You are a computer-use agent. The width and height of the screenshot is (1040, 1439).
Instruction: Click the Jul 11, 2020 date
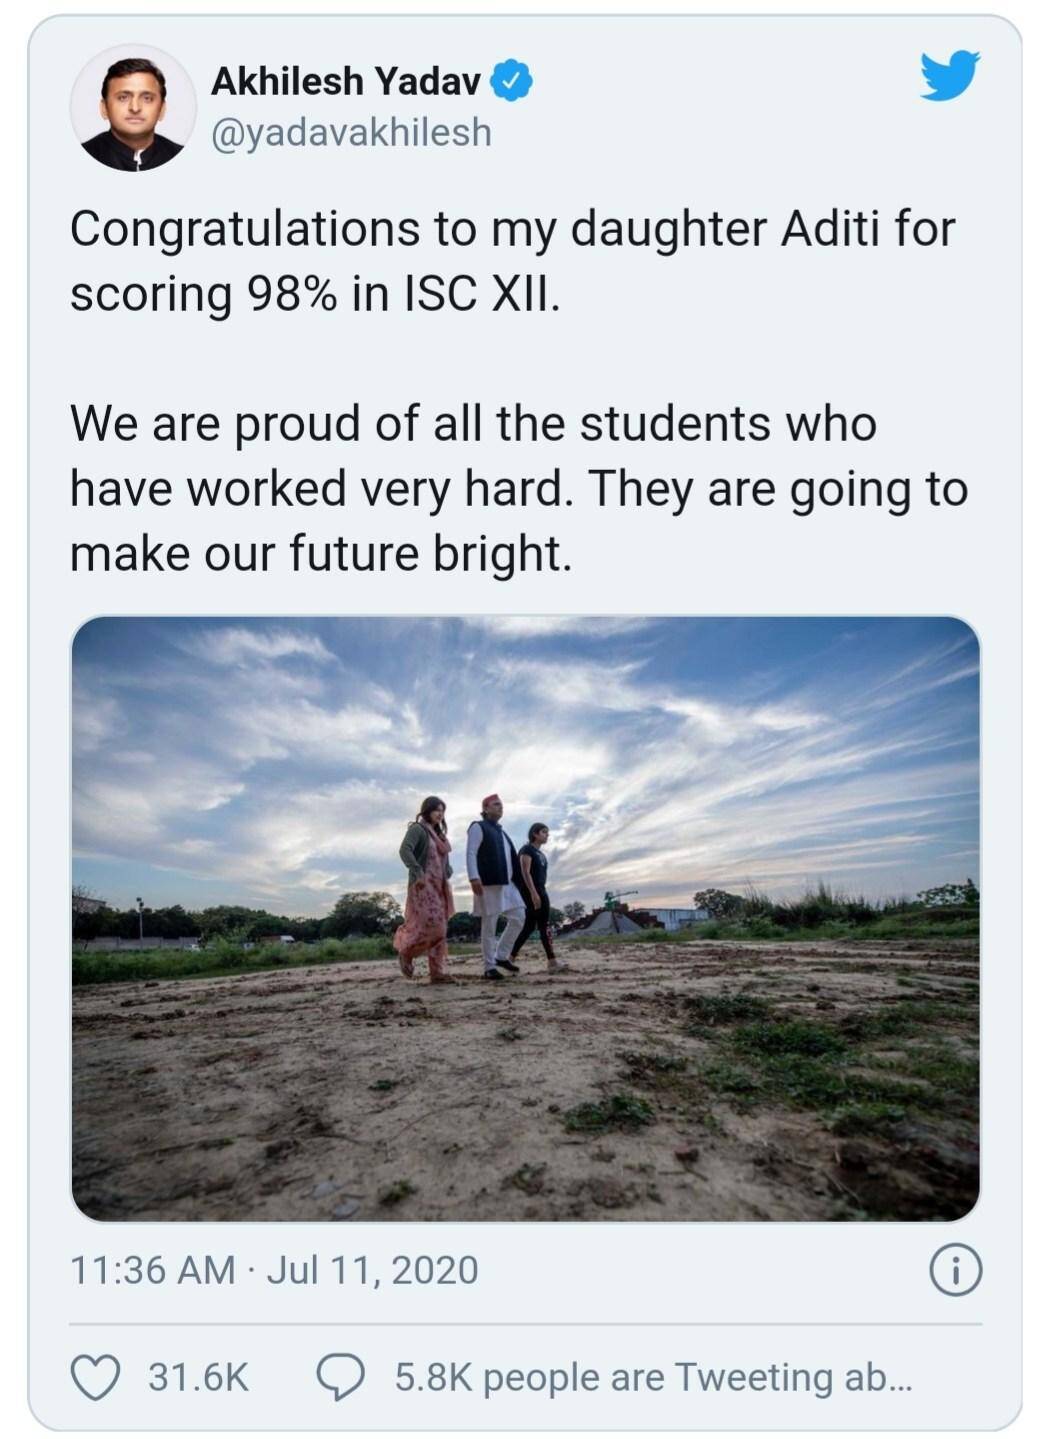pyautogui.click(x=372, y=1270)
